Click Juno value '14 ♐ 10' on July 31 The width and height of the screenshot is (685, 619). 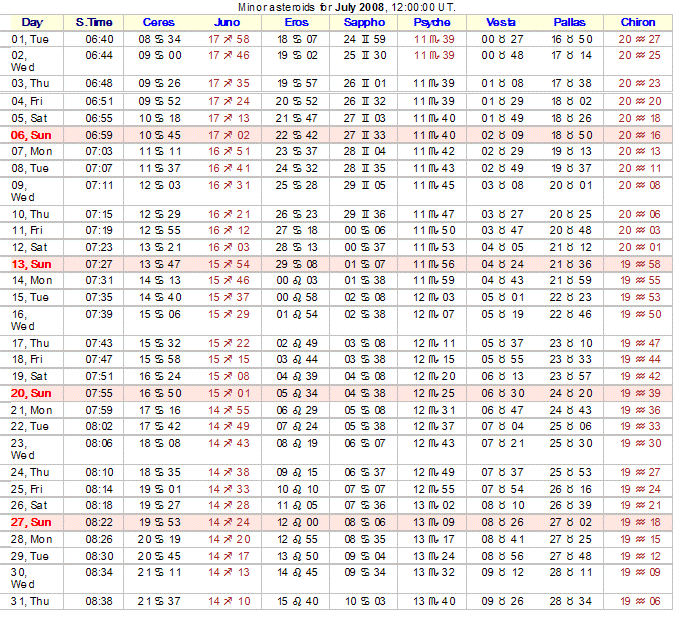tap(228, 601)
